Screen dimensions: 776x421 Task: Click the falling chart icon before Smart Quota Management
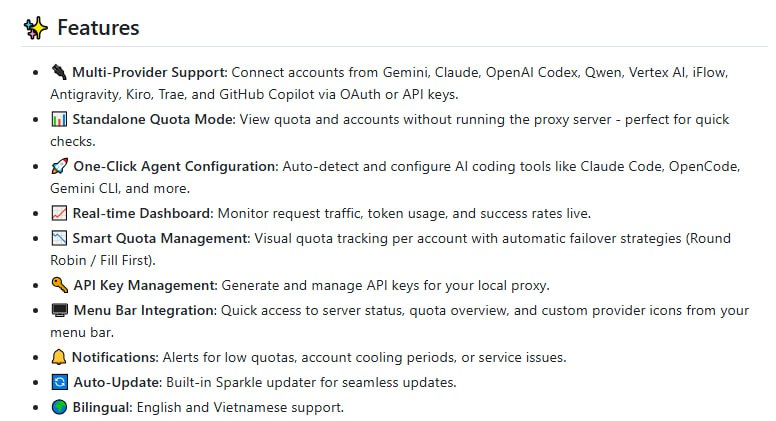tap(58, 239)
